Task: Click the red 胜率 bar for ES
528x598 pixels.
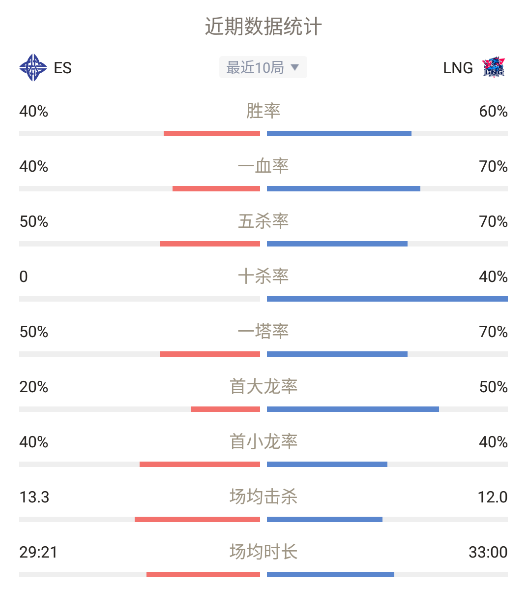Action: pyautogui.click(x=212, y=133)
